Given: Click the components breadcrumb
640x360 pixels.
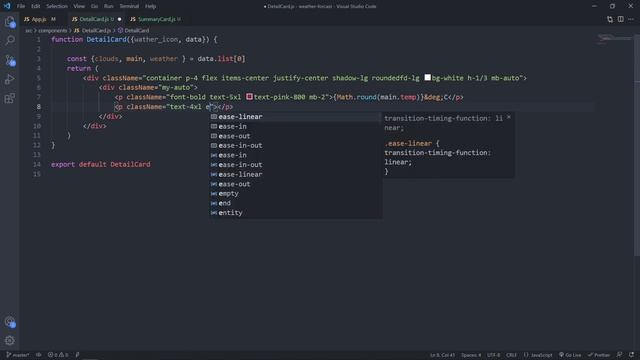Looking at the screenshot, I should 53,31.
